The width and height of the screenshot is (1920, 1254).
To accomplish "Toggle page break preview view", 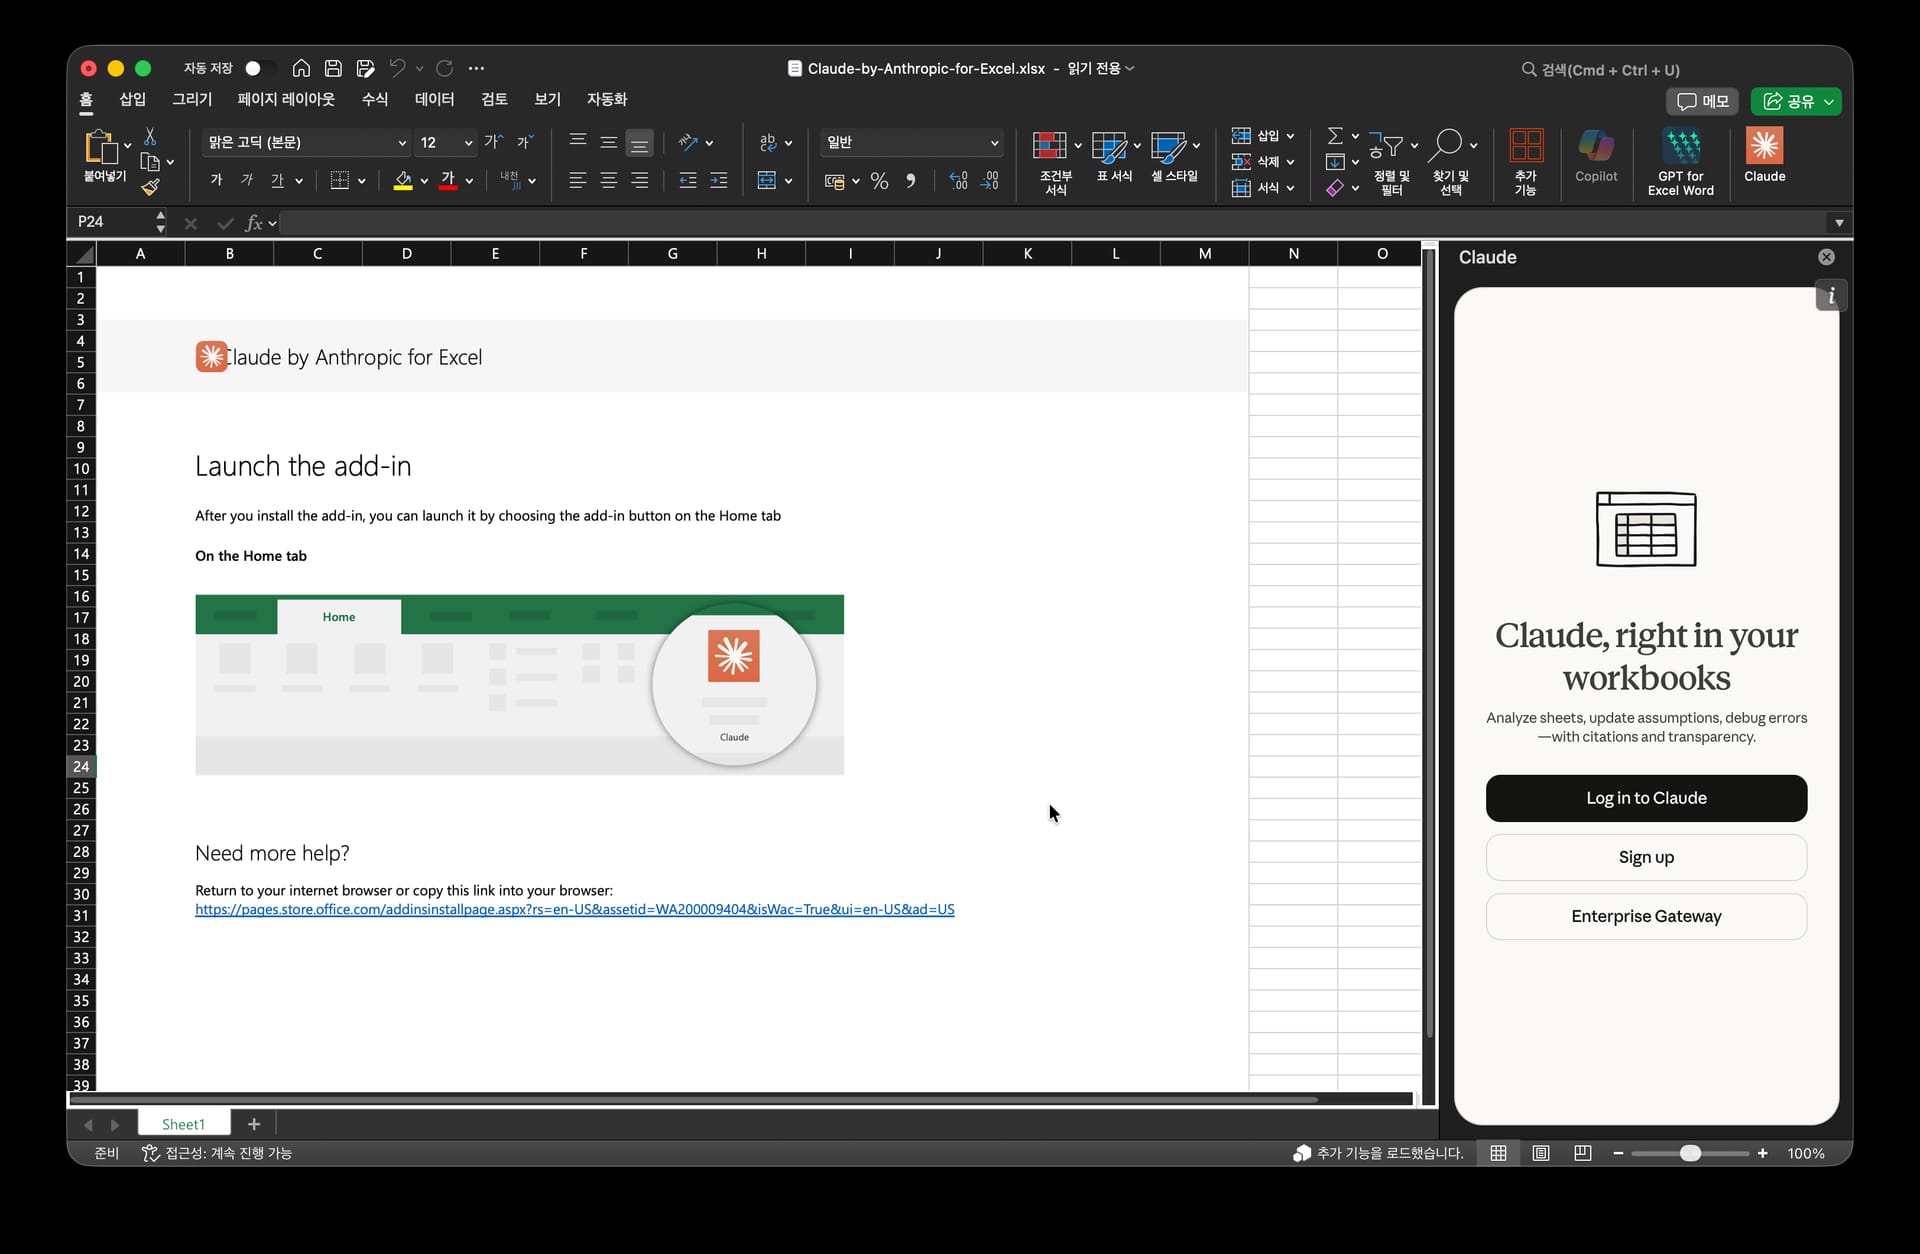I will pos(1582,1153).
